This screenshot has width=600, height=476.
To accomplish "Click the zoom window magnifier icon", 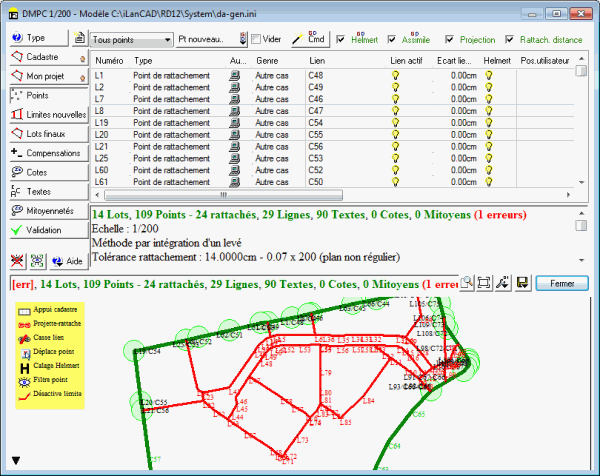I will pyautogui.click(x=468, y=284).
